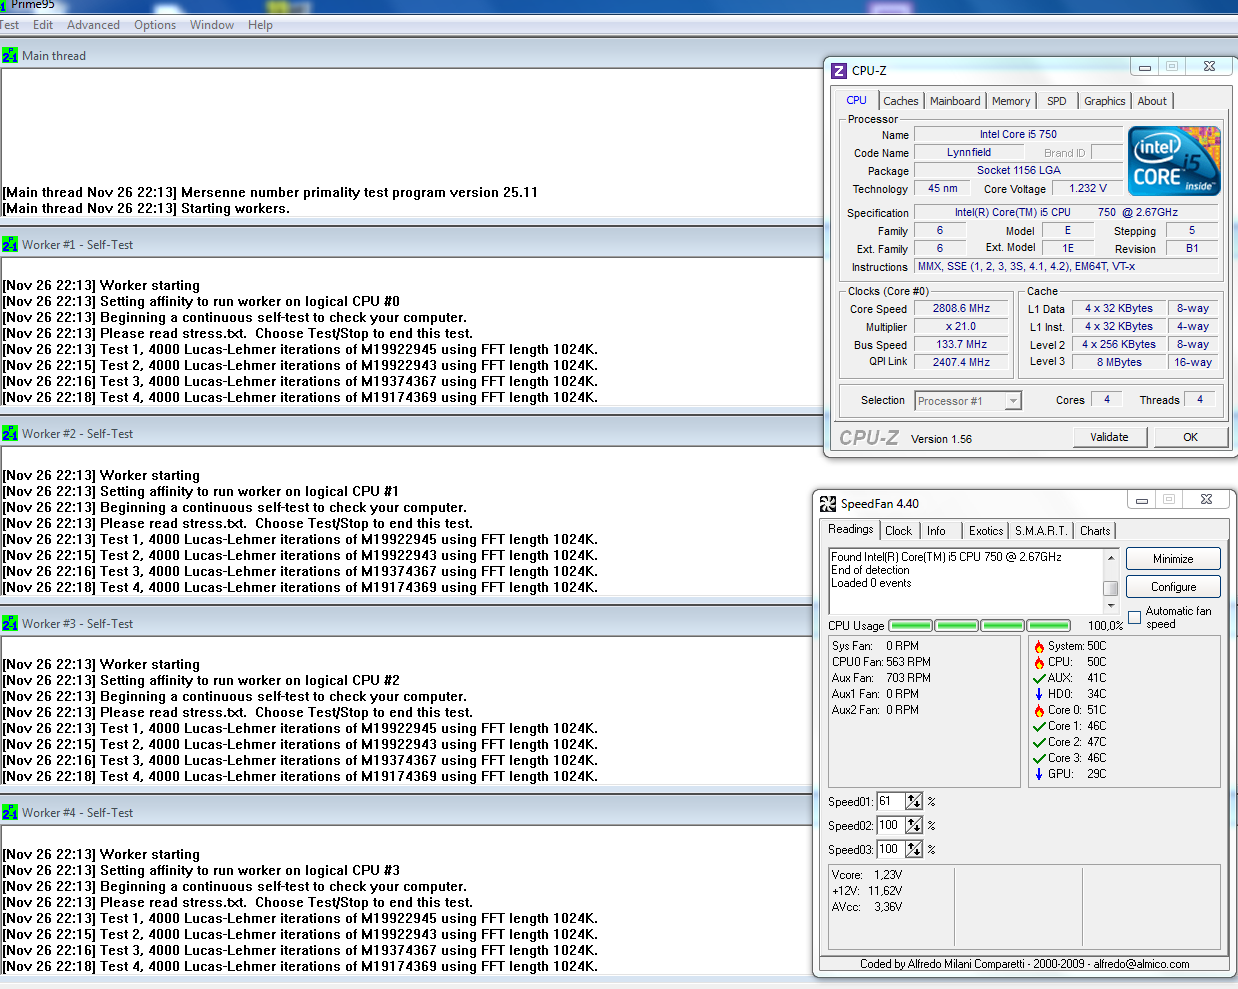The height and width of the screenshot is (989, 1238).
Task: Click the Package value Socket 1156 LGA
Action: tap(1019, 171)
